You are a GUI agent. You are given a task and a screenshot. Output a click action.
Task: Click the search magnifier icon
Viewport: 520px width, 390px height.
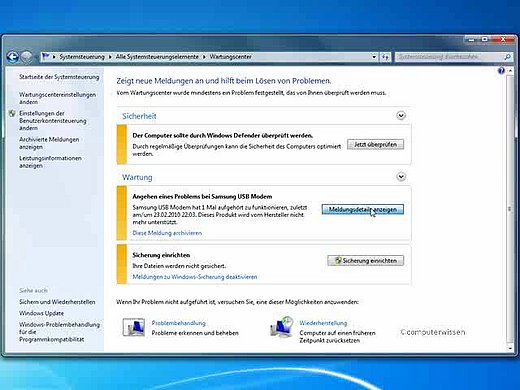click(x=507, y=57)
